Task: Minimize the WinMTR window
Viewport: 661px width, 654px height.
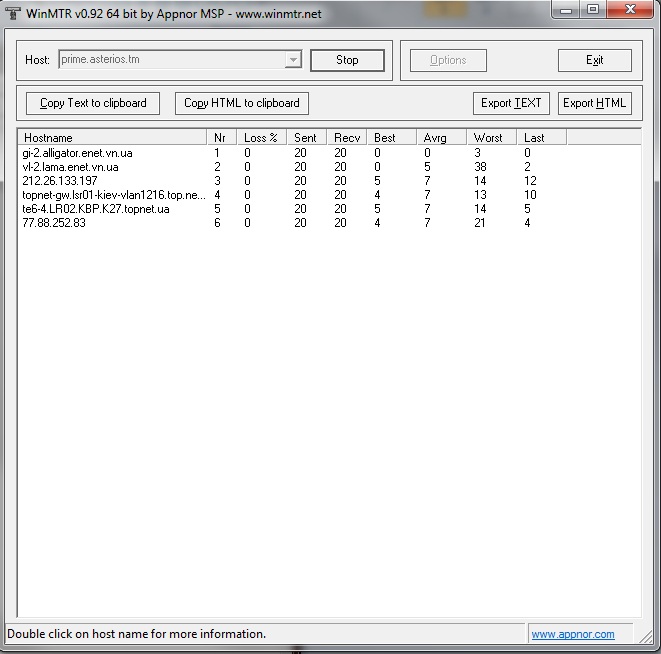Action: pos(566,10)
